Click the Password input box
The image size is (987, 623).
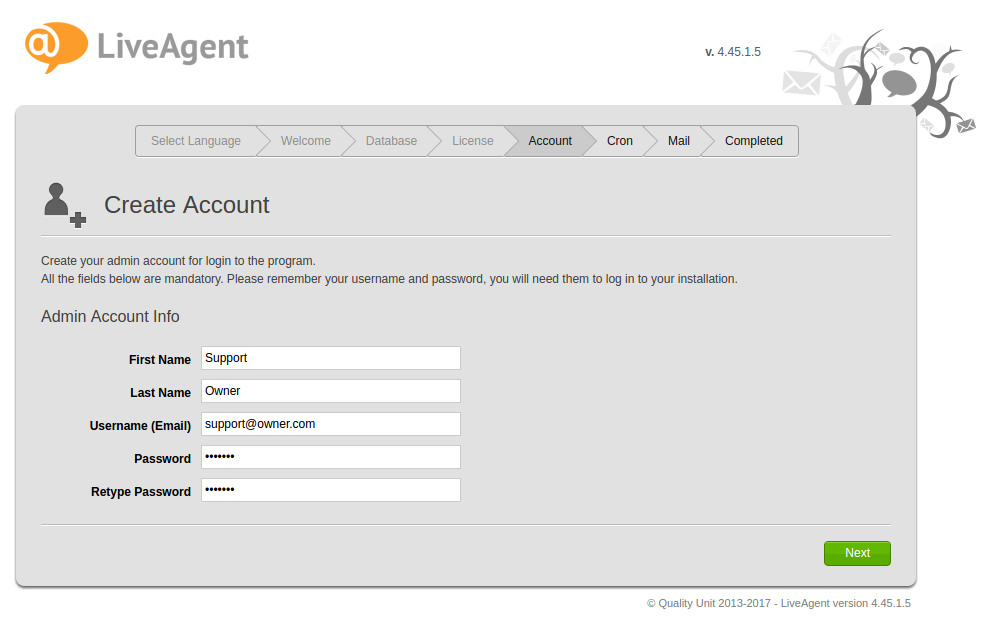tap(330, 457)
